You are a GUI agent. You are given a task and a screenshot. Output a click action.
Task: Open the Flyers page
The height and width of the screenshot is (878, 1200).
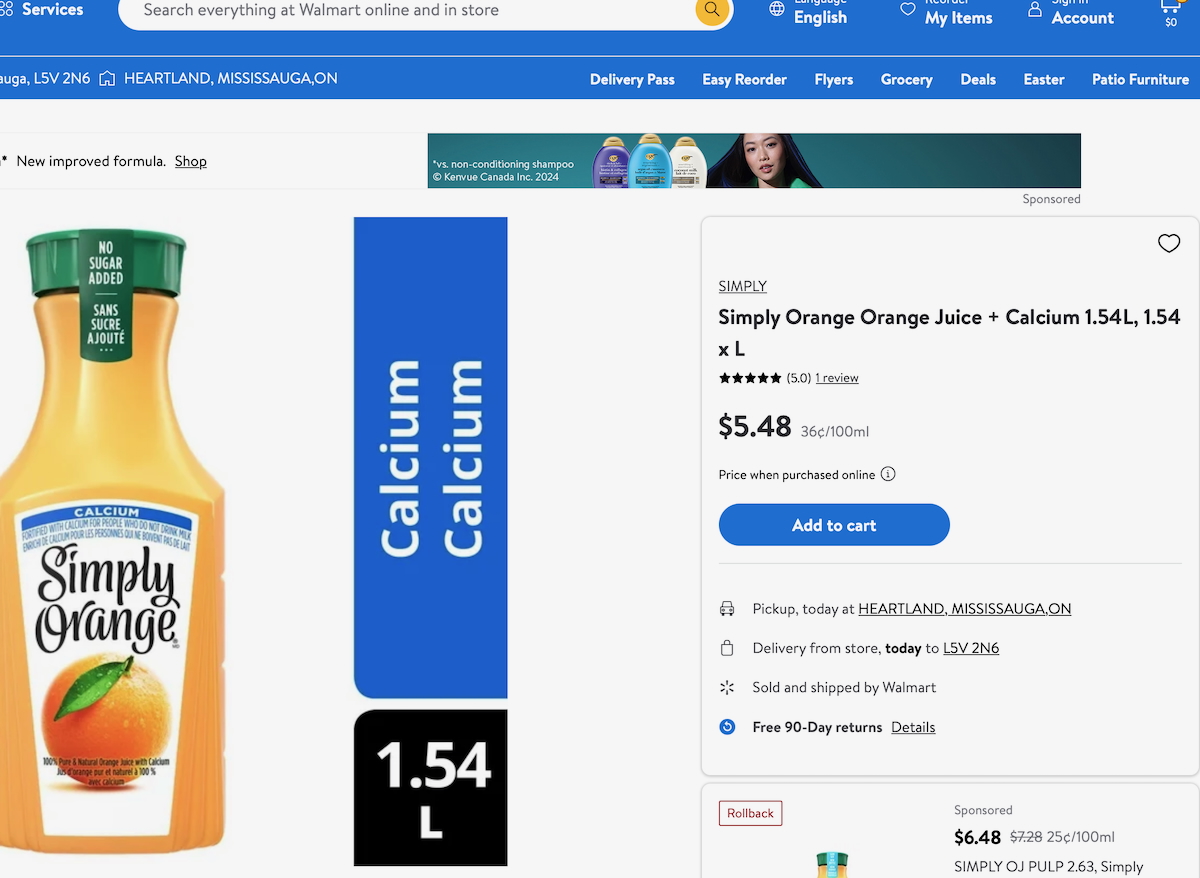click(833, 79)
